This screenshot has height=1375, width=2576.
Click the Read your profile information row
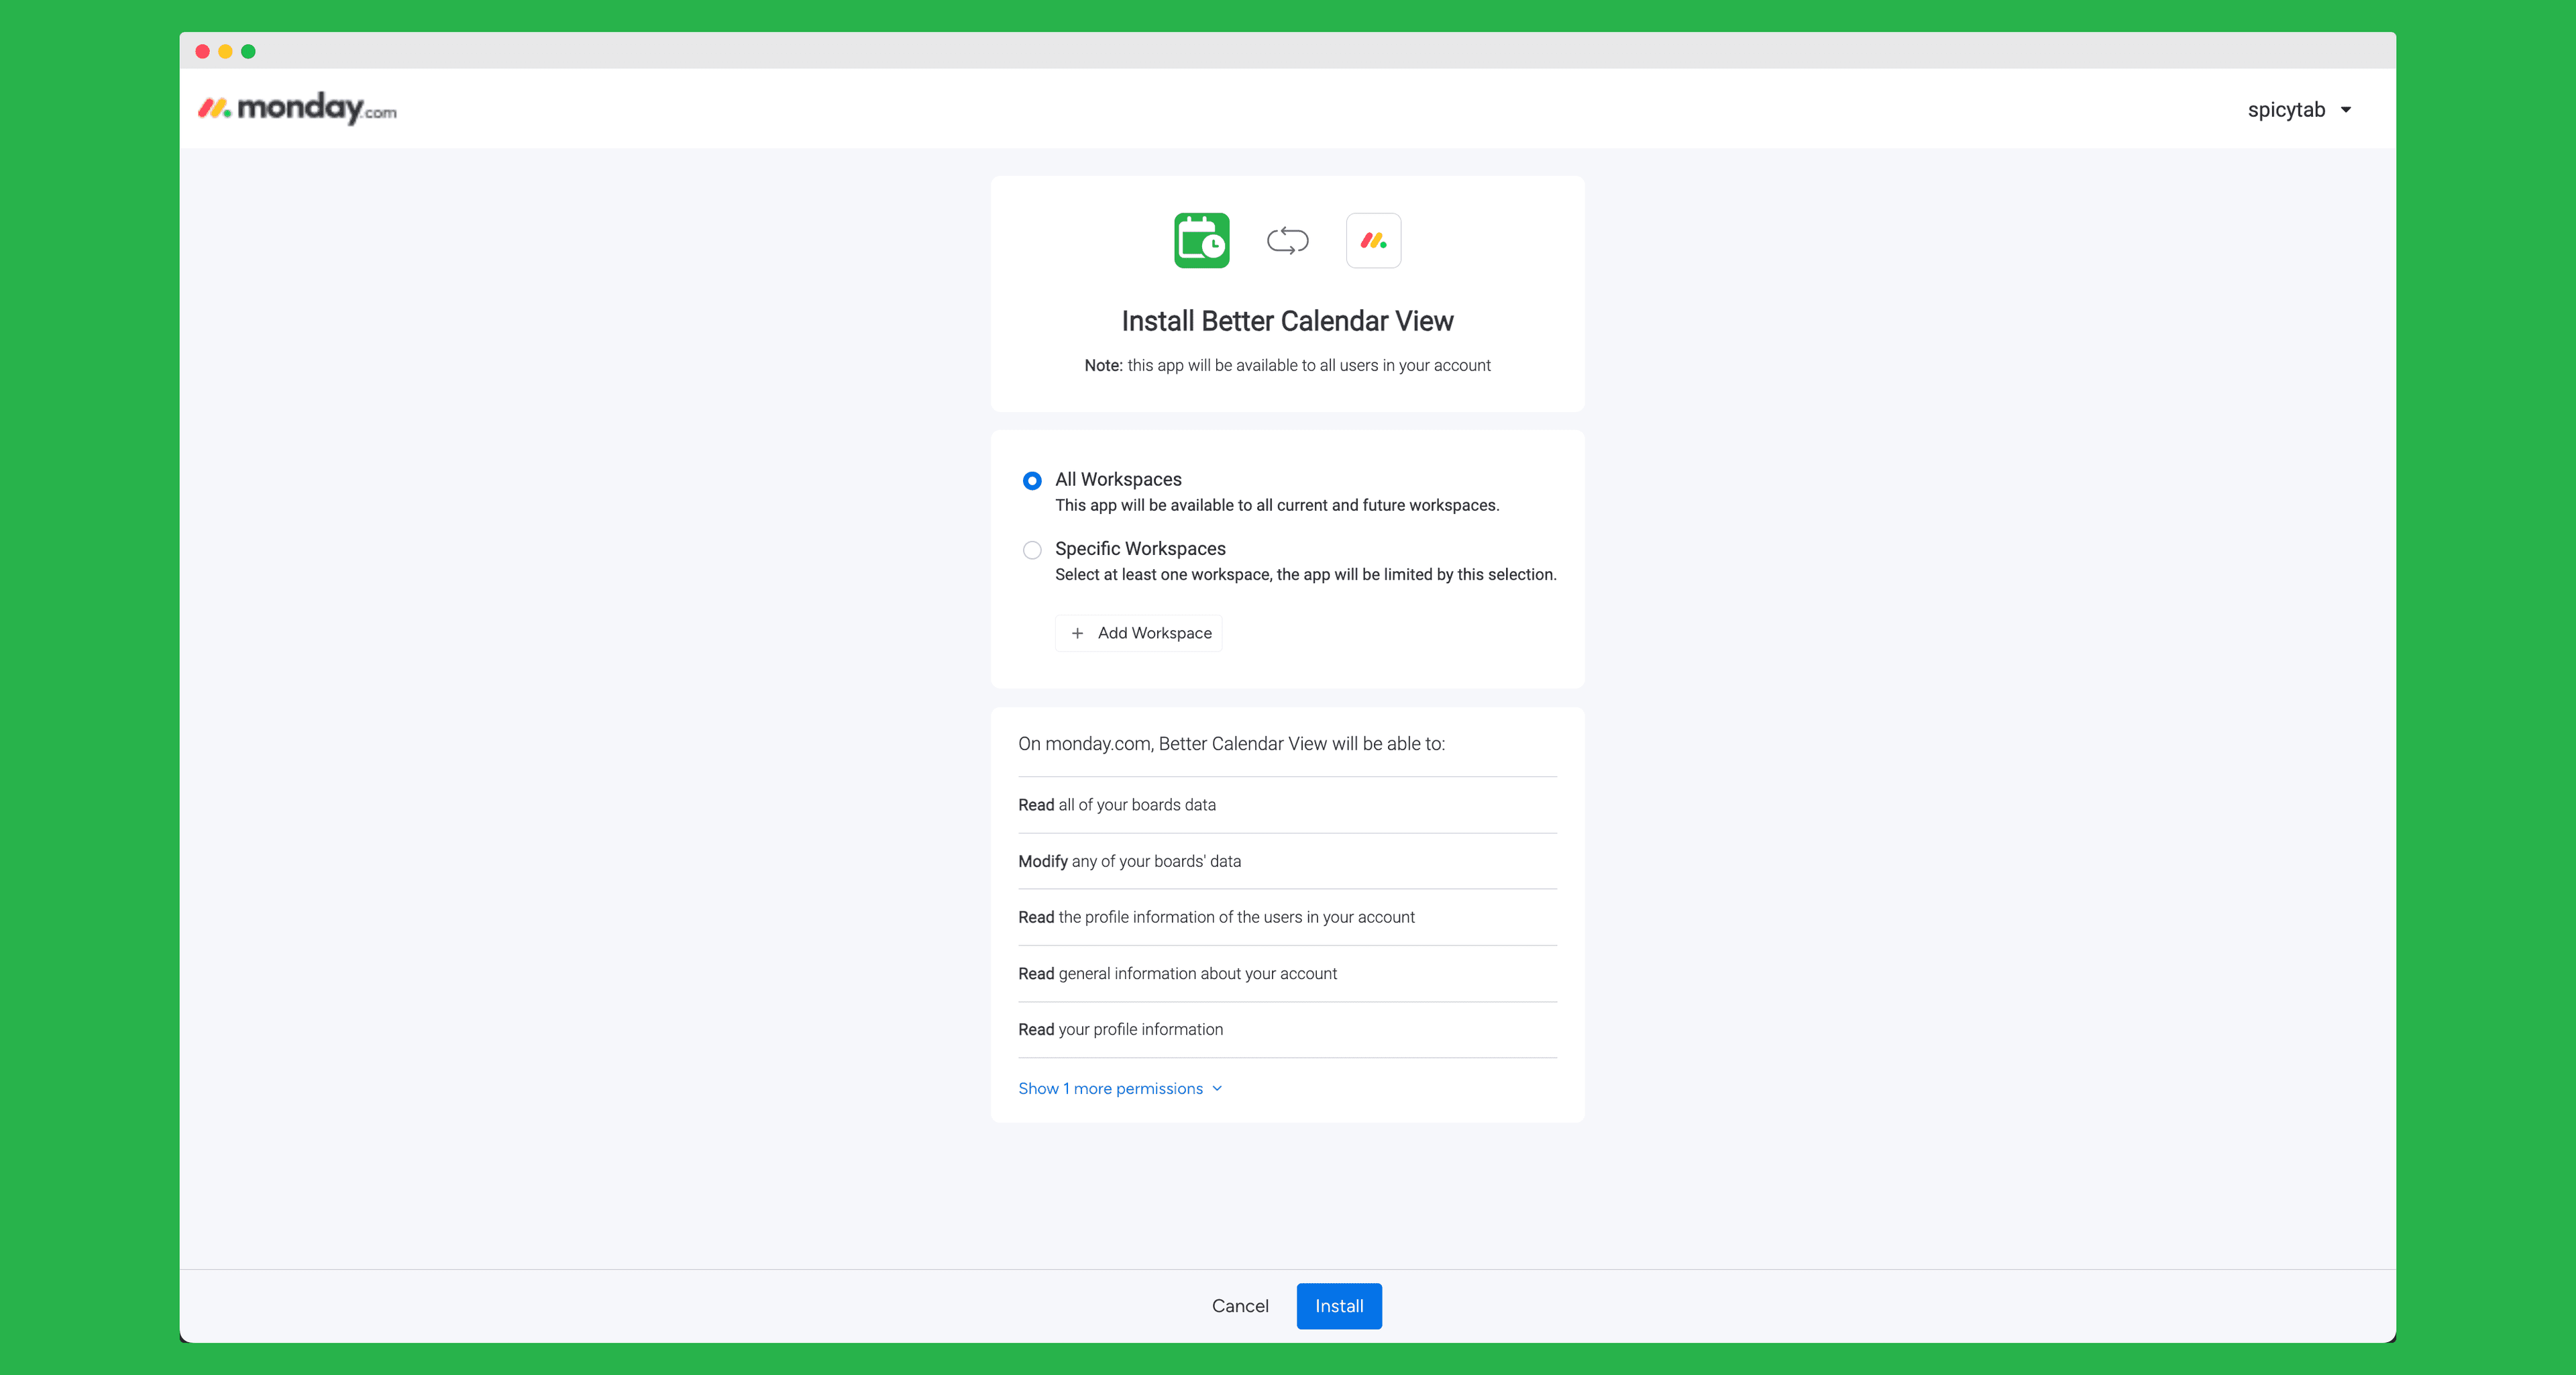coord(1120,1029)
